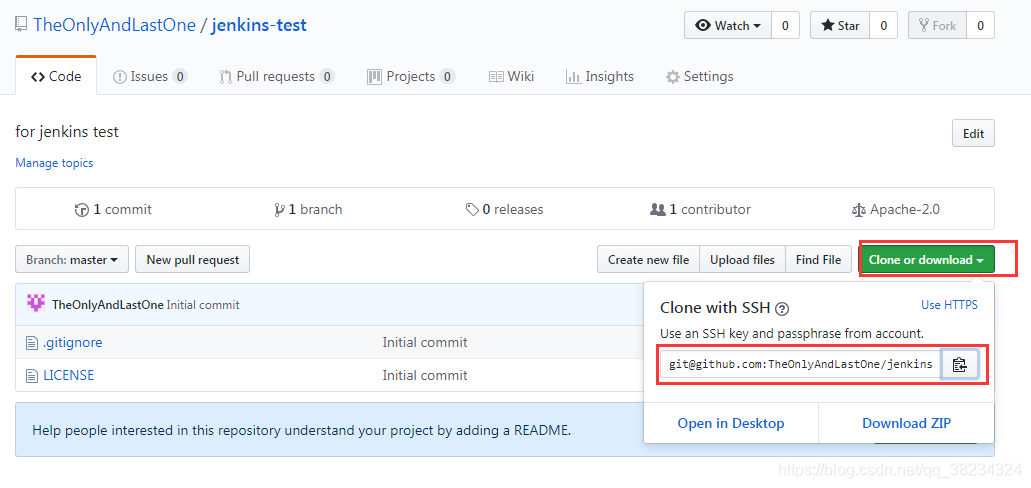View the 1 contributor page
Viewport: 1031px width, 488px height.
(x=700, y=210)
